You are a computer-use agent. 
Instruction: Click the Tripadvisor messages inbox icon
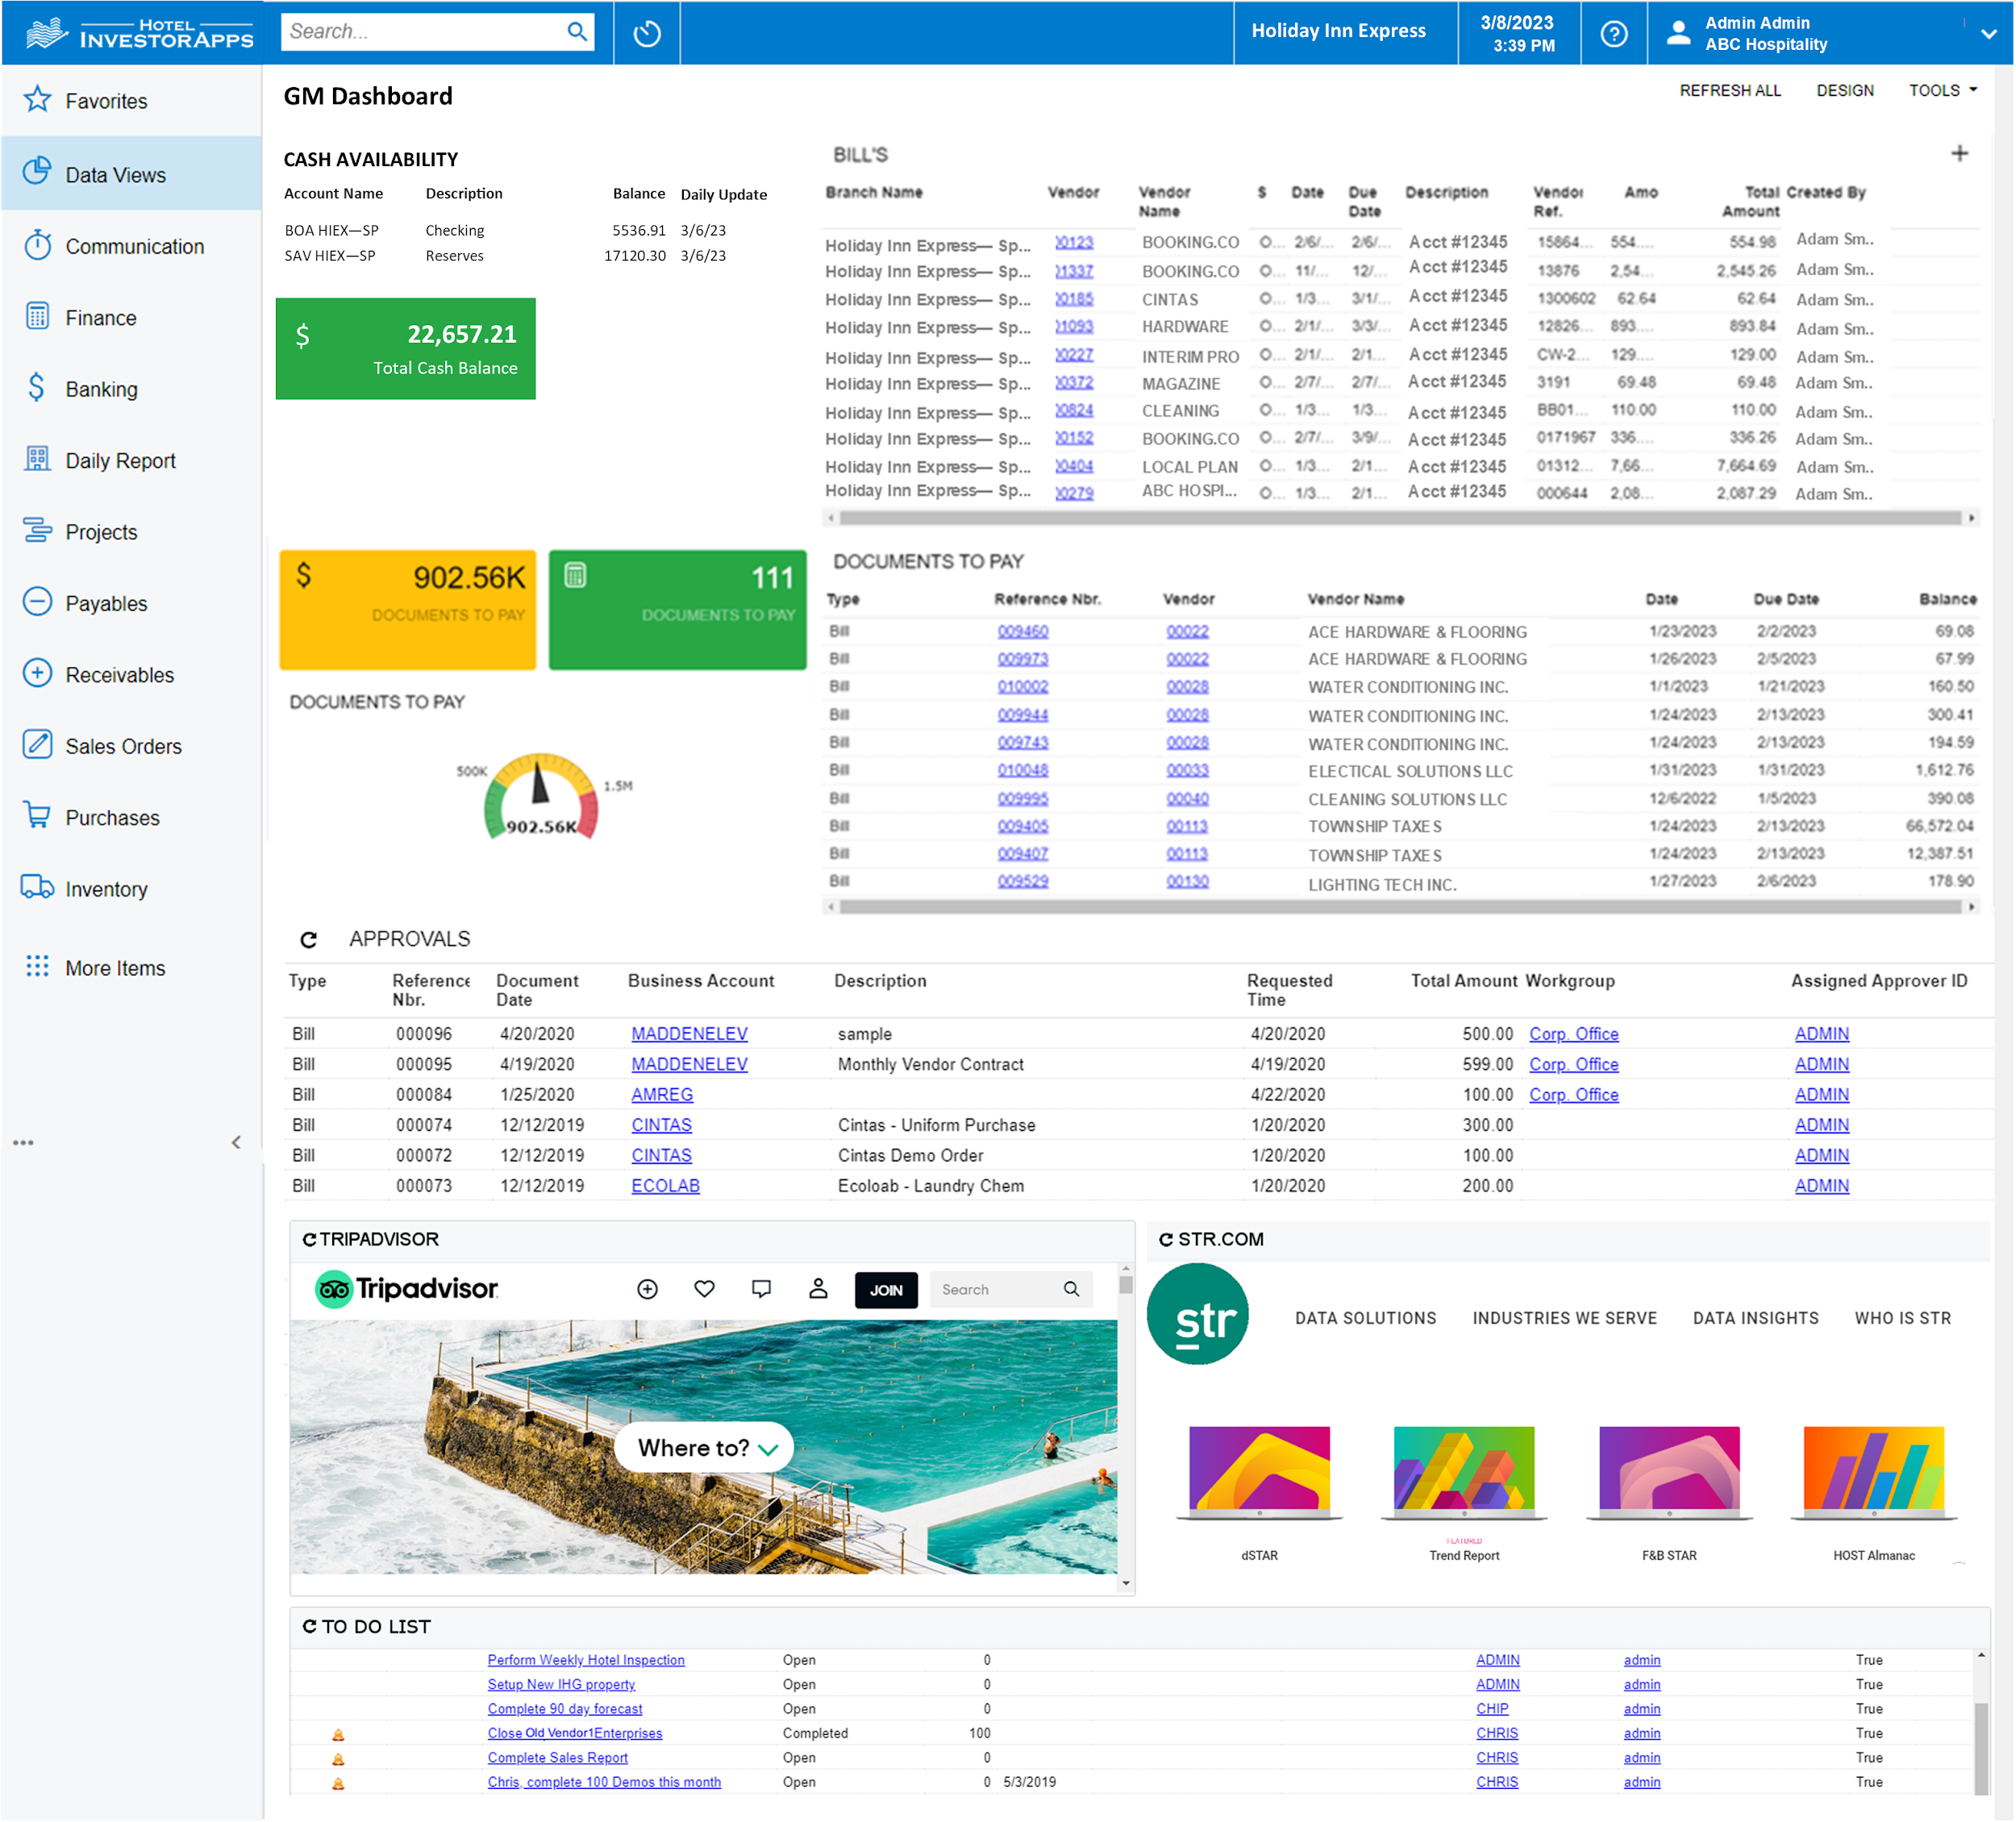[x=761, y=1289]
